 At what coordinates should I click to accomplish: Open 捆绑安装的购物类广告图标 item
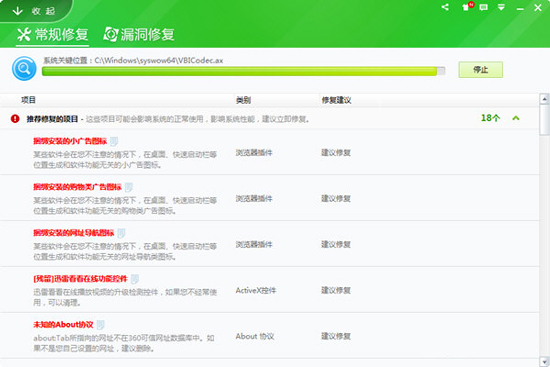click(x=77, y=187)
